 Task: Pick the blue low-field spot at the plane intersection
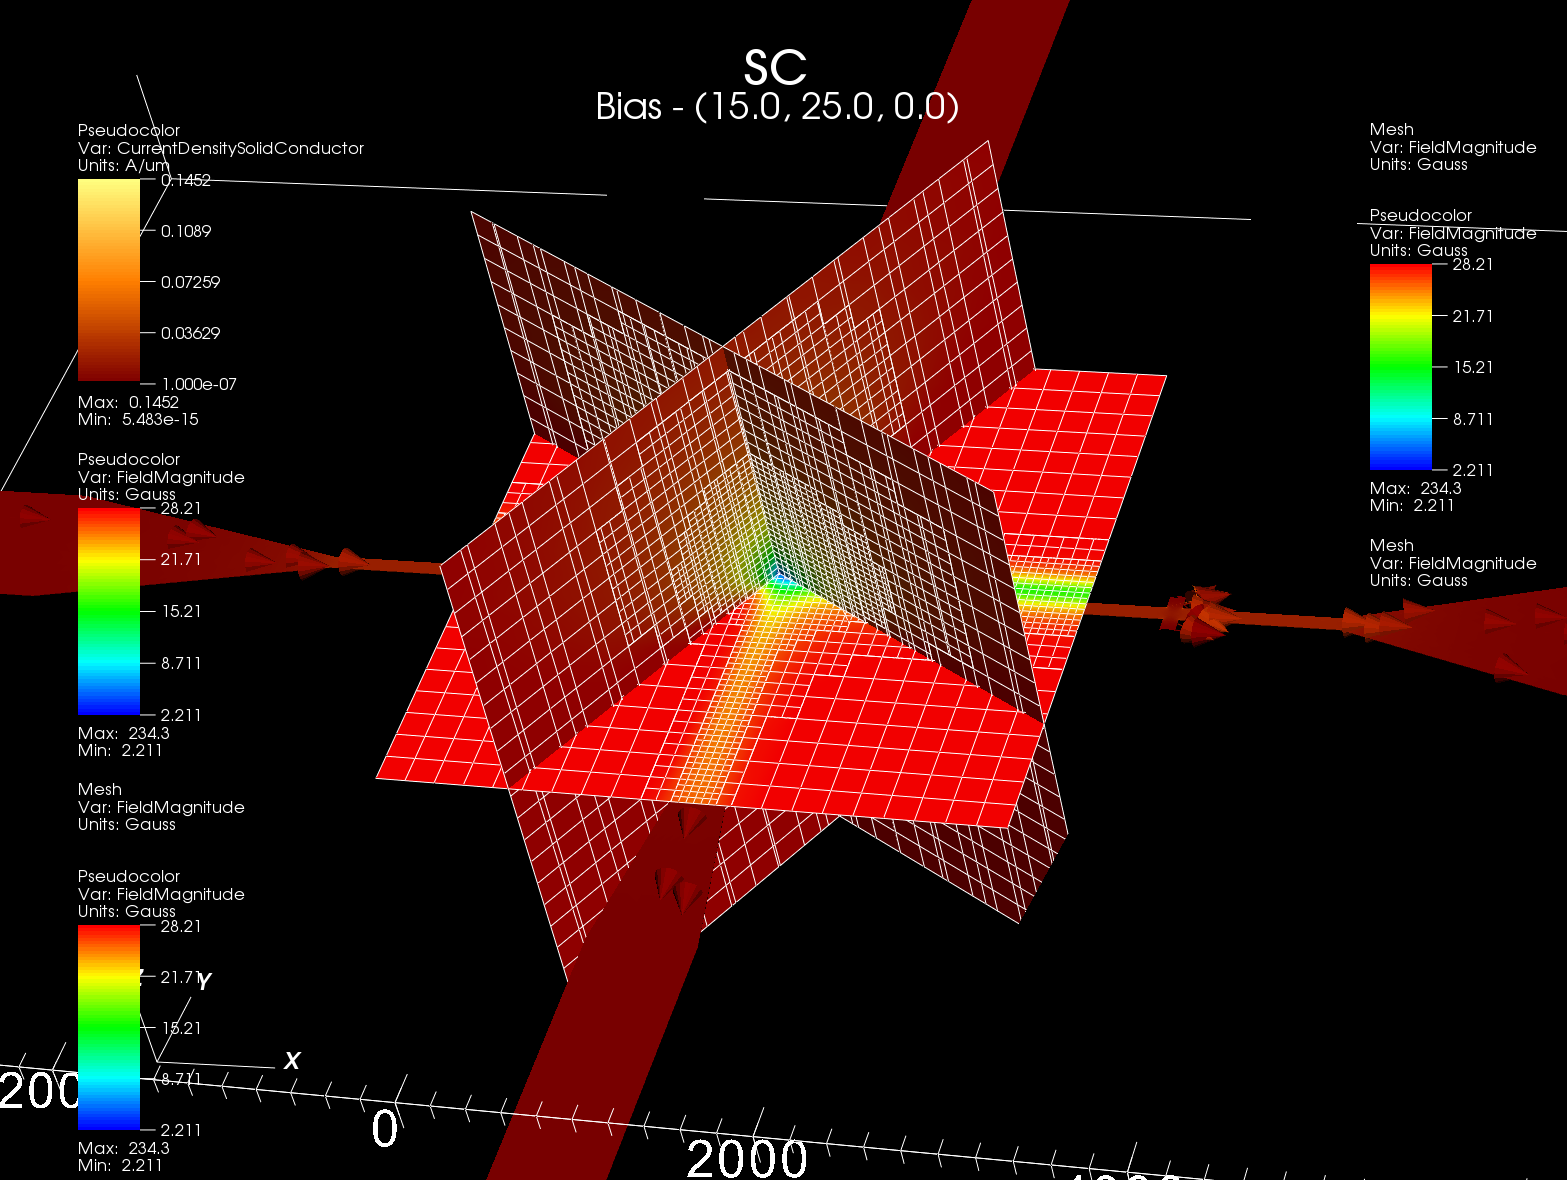click(x=781, y=579)
